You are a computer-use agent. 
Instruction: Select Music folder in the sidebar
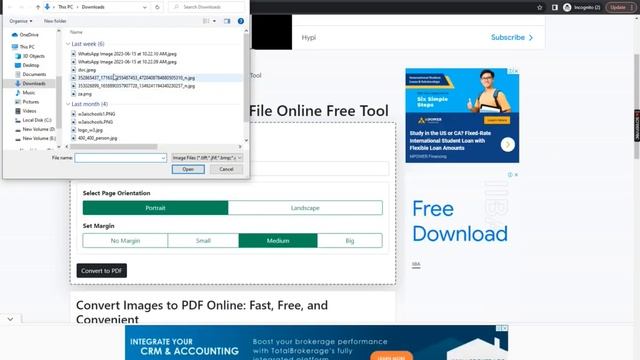point(25,93)
